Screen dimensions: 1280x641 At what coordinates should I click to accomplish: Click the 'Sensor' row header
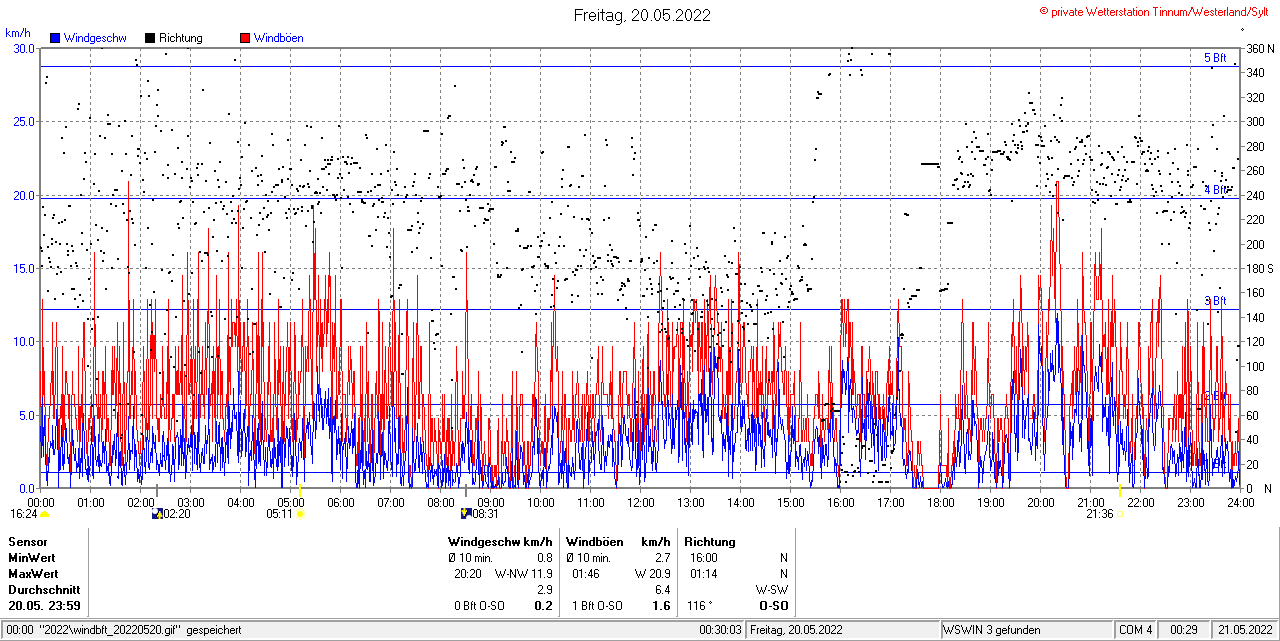coord(27,542)
